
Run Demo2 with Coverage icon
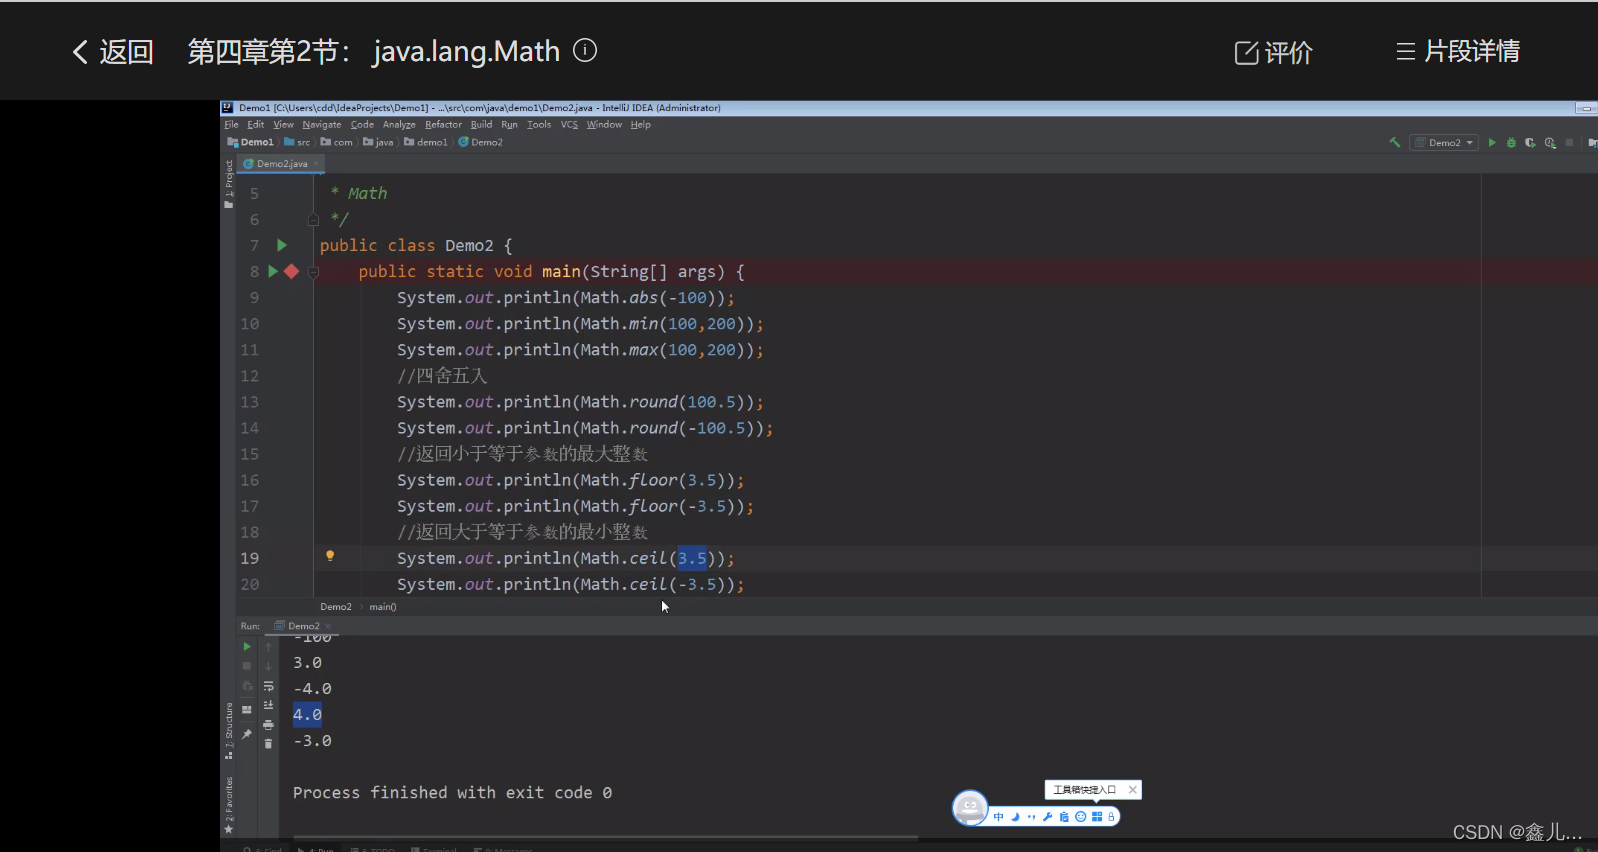coord(1530,143)
